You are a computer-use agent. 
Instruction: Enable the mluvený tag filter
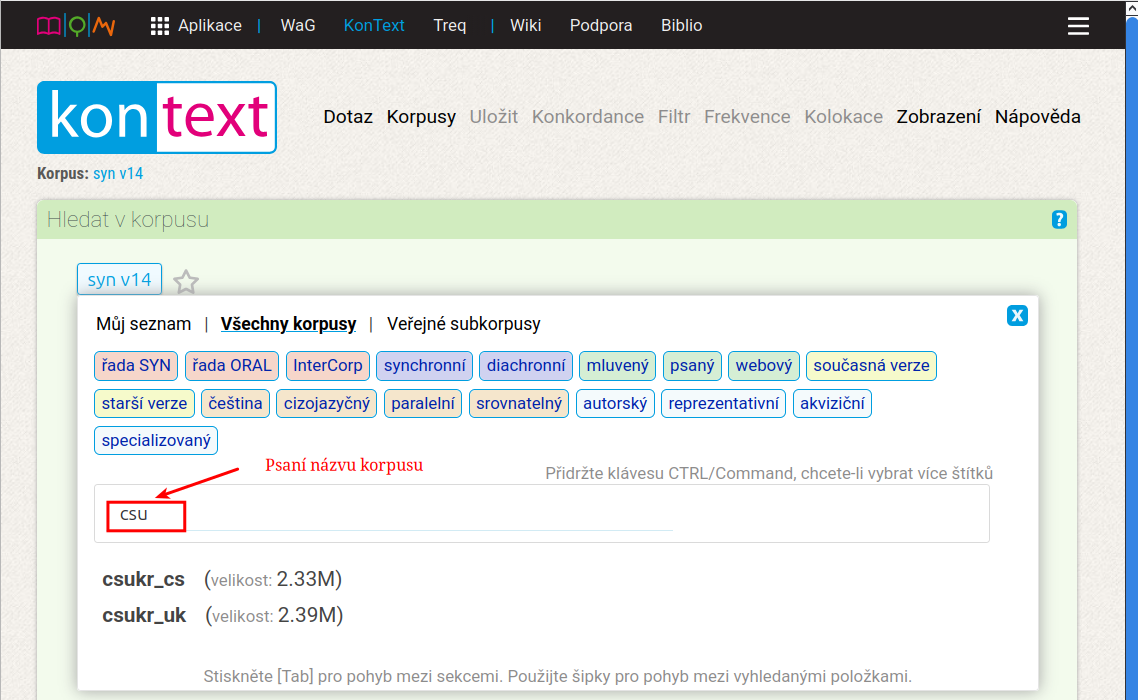tap(617, 366)
